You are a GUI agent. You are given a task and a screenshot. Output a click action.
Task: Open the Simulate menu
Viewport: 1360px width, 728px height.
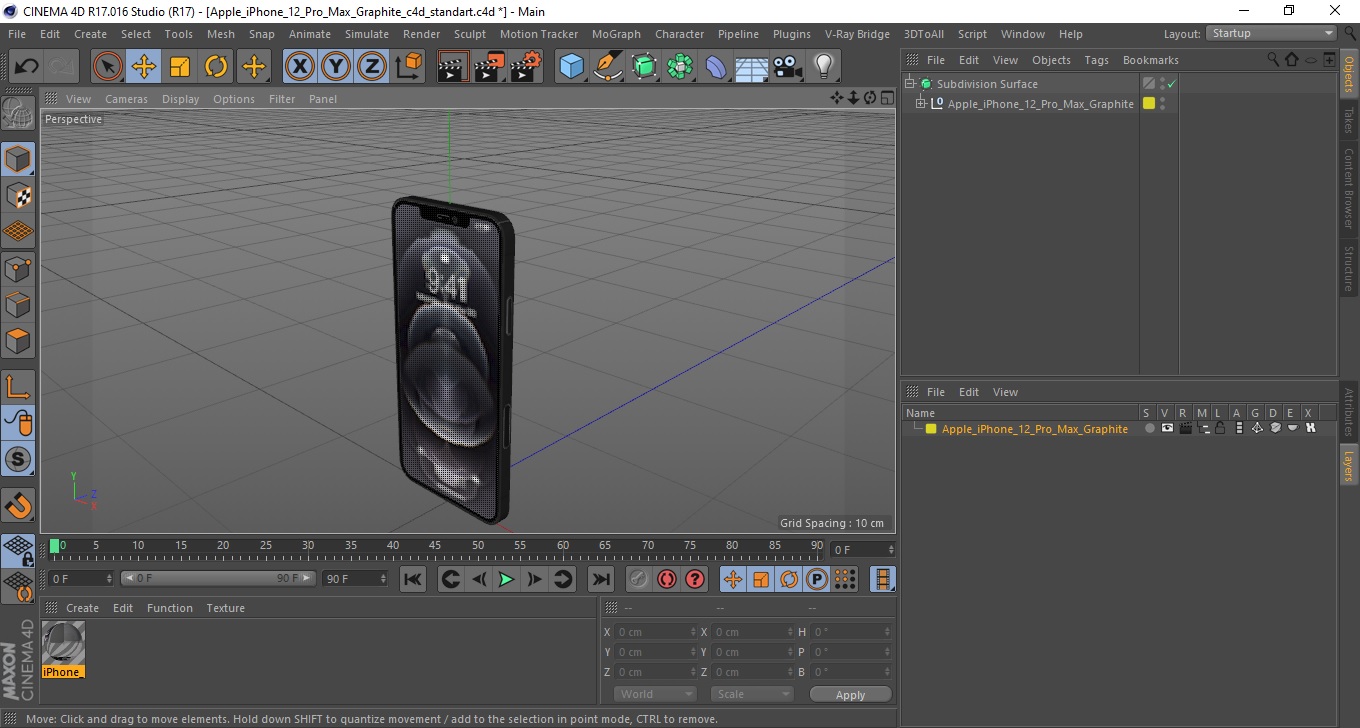click(367, 34)
